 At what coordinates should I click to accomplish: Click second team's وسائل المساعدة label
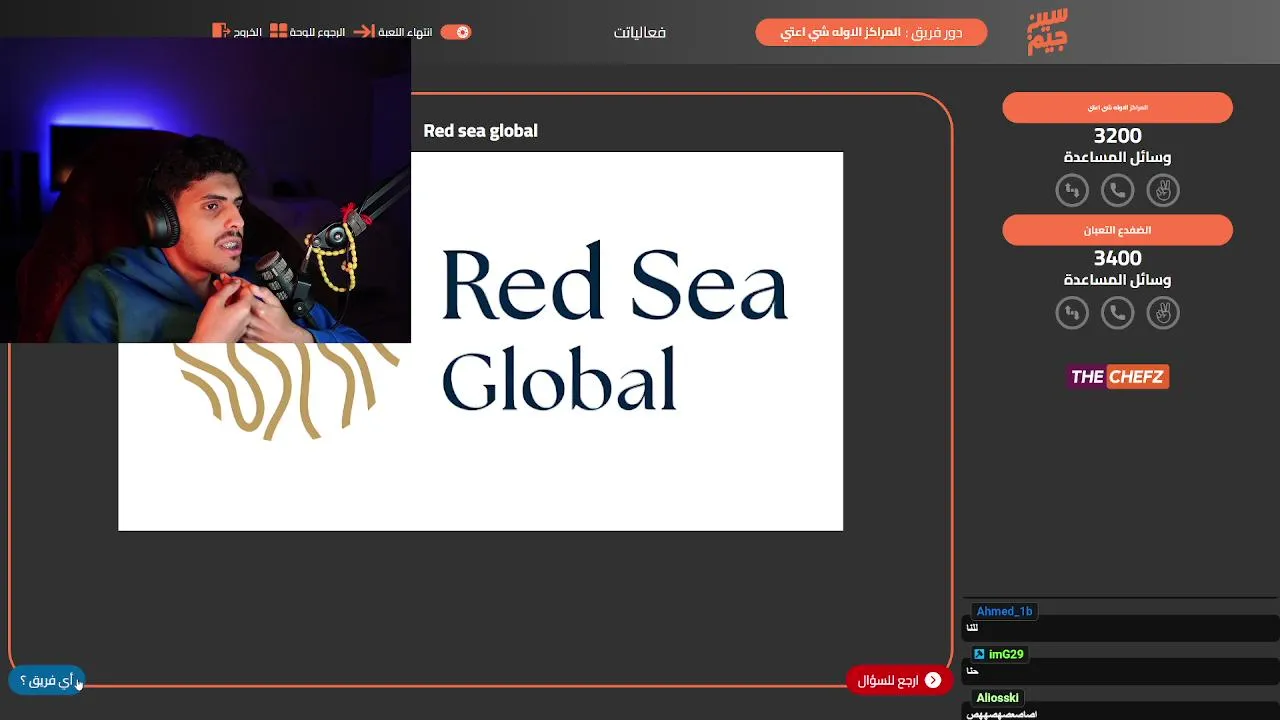point(1117,280)
